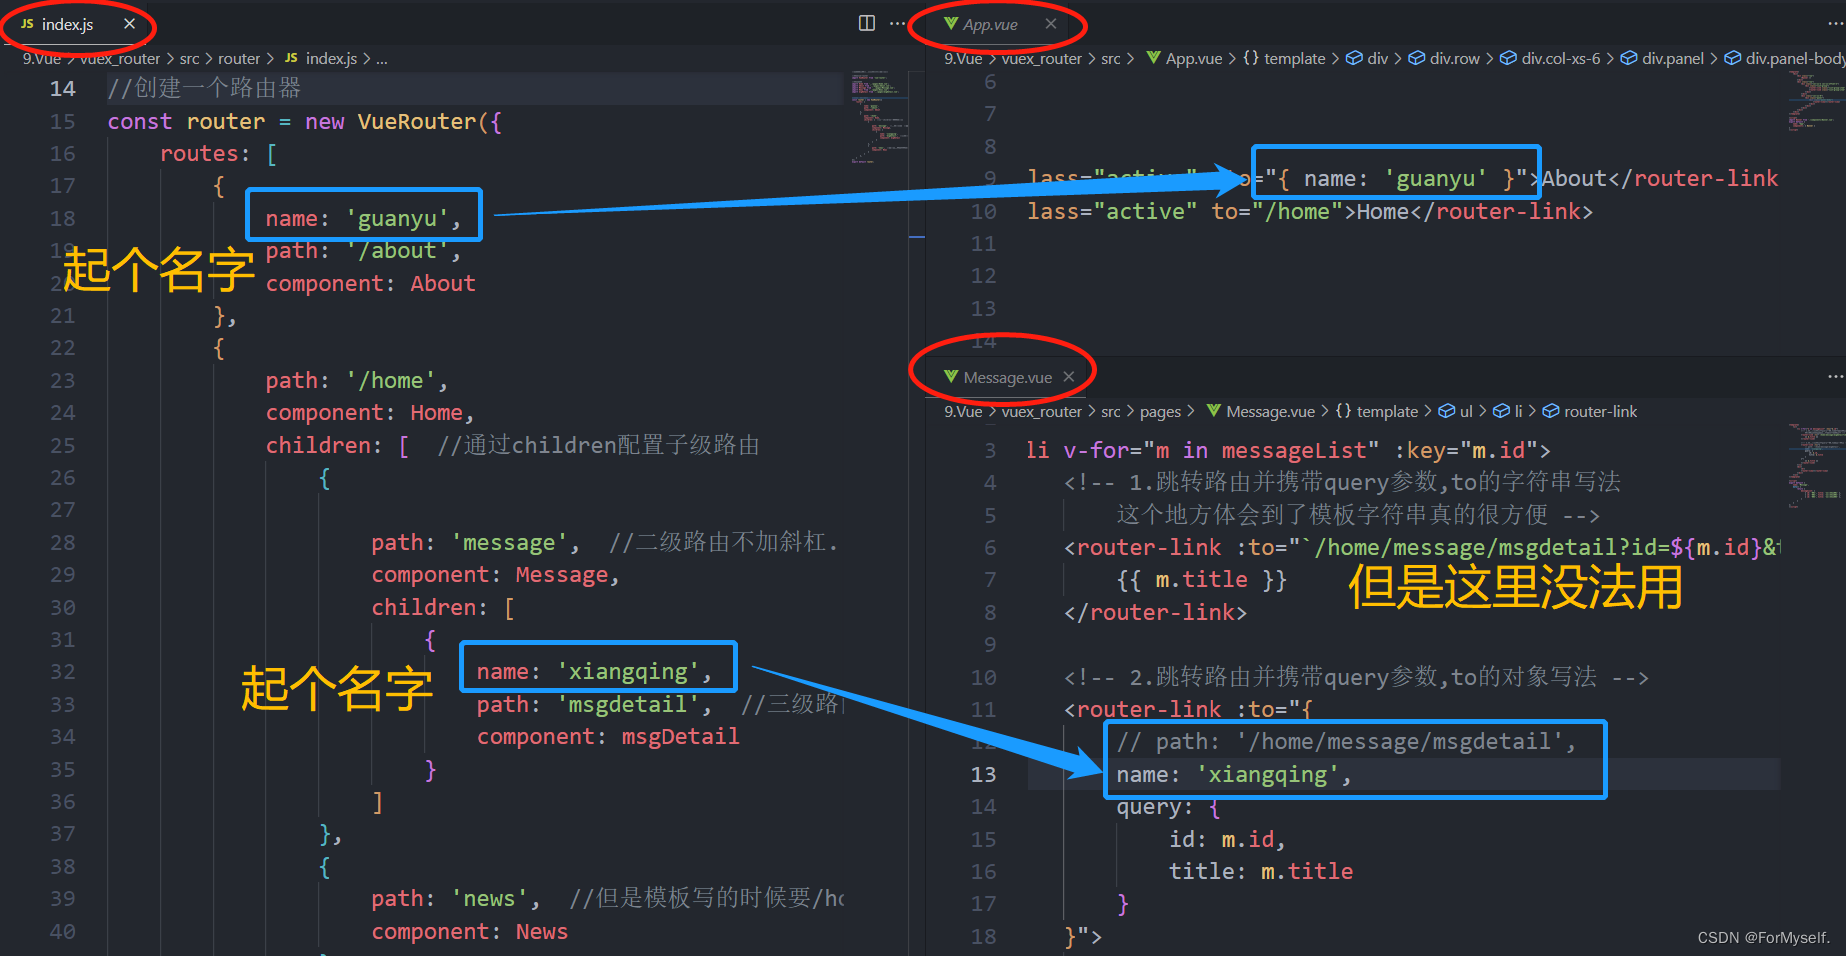1846x956 pixels.
Task: Click 'query: {' in Message.vue
Action: point(1168,807)
